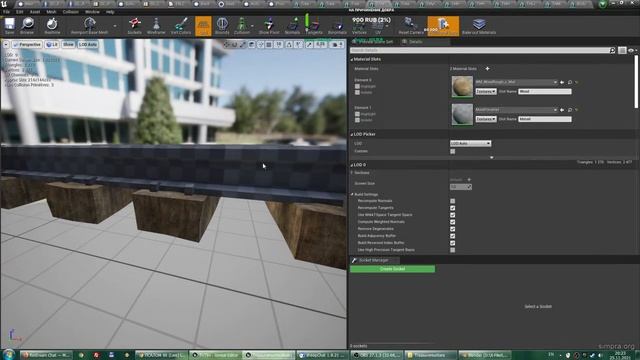Open the Window menu
640x360 pixels.
(92, 12)
